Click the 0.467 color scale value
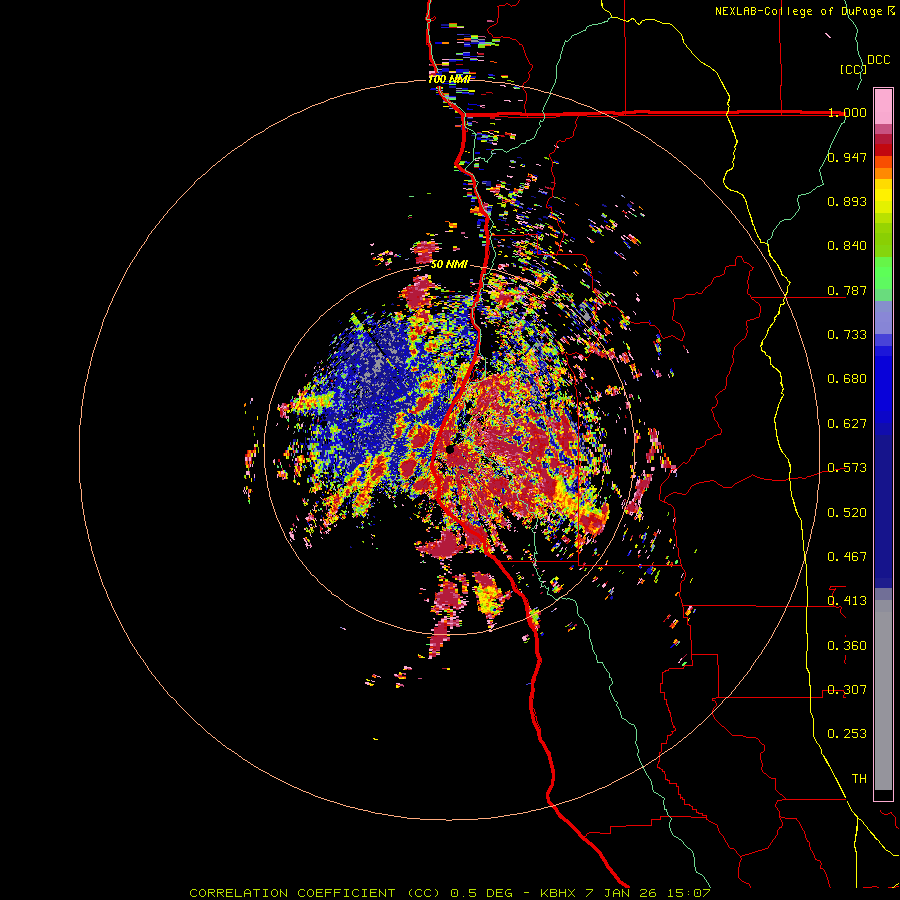The width and height of the screenshot is (900, 900). [x=847, y=557]
